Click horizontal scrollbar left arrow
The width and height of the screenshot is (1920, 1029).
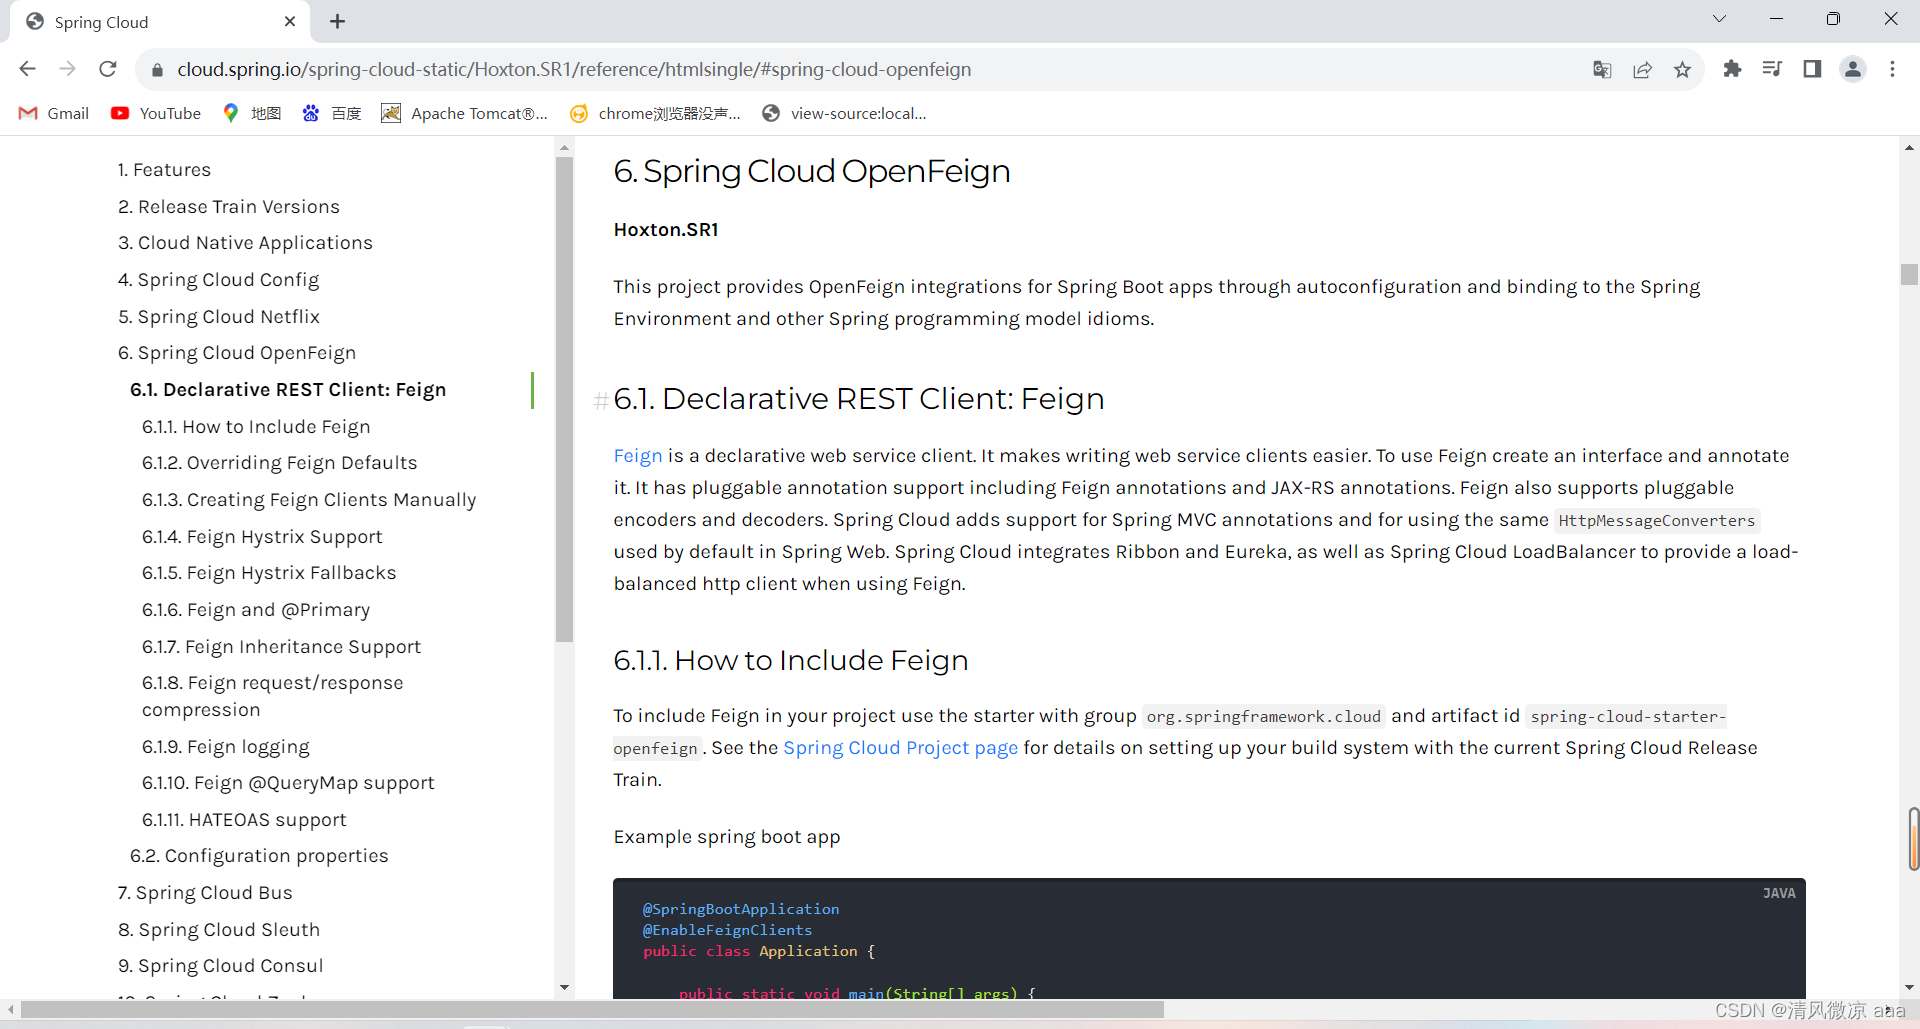click(10, 1010)
